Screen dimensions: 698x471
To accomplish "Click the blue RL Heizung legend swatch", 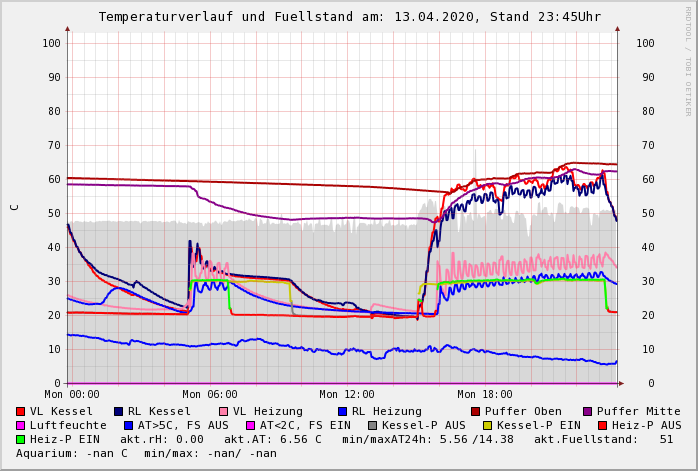I will click(342, 411).
